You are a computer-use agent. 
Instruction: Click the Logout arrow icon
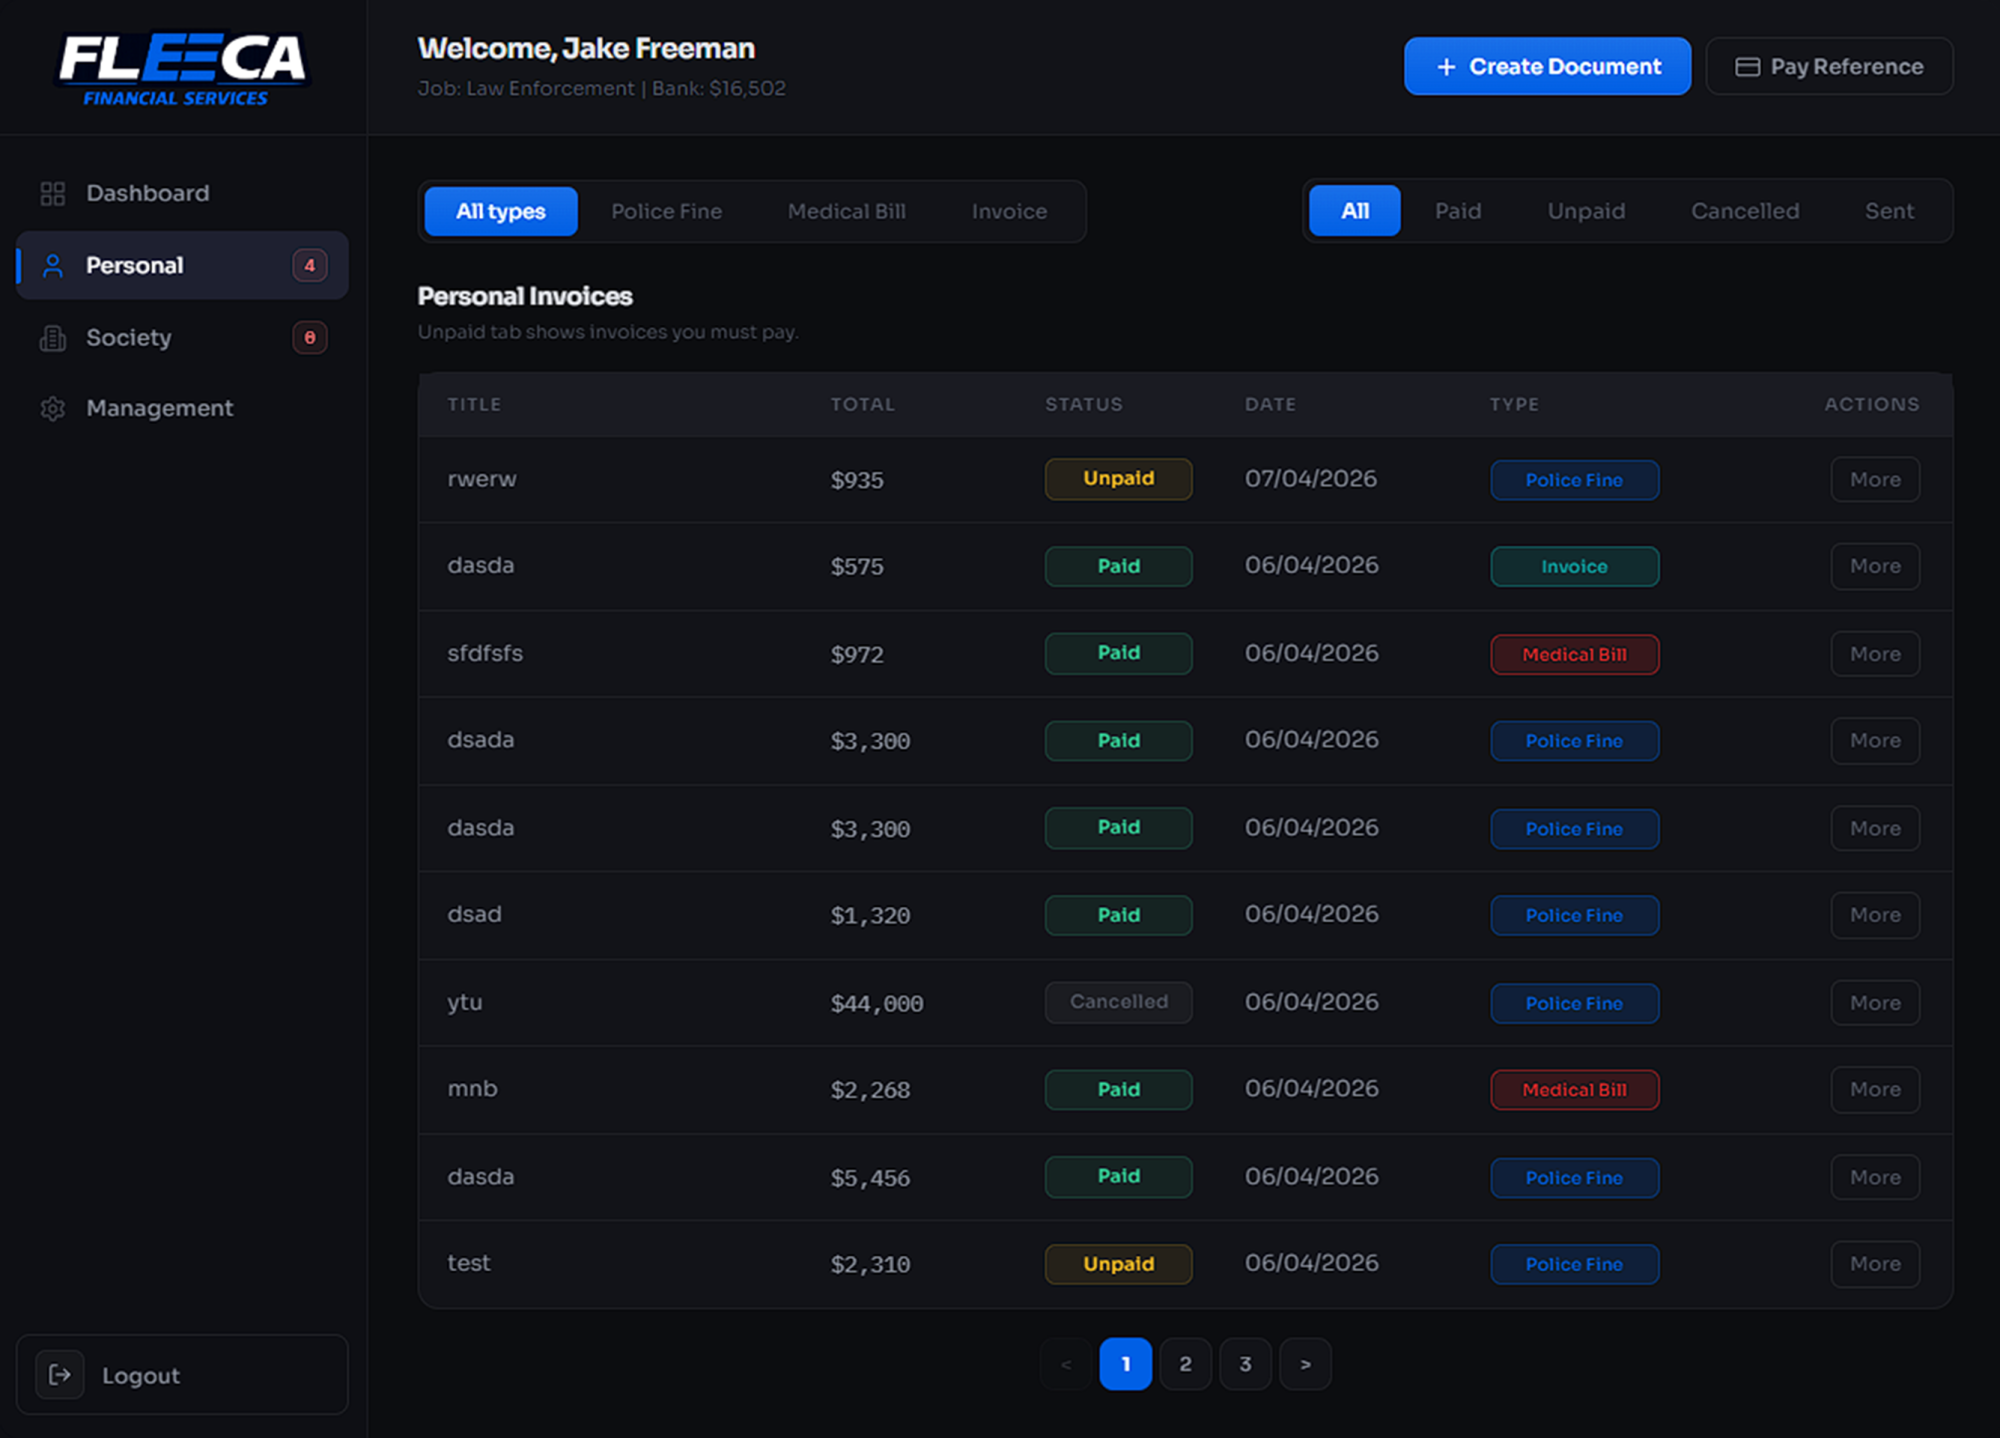[x=60, y=1375]
